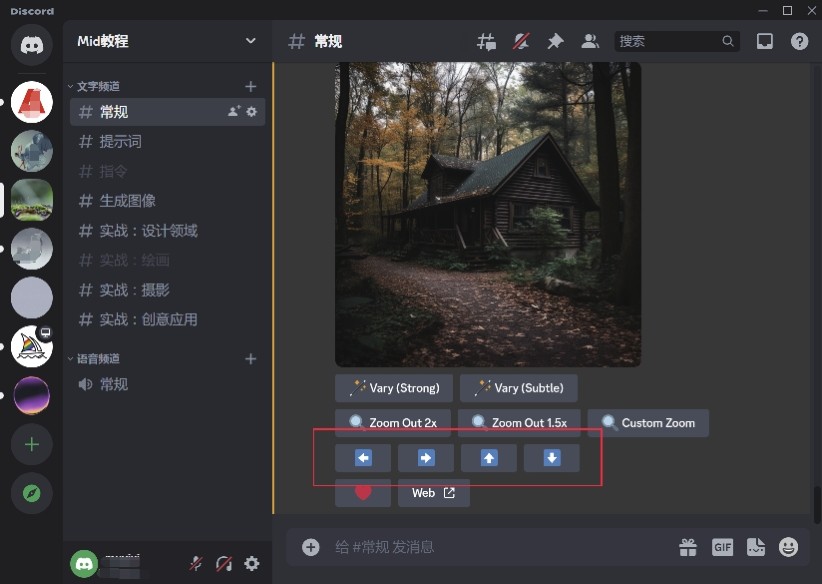822x584 pixels.
Task: Send a gift with Nitro icon
Action: pyautogui.click(x=687, y=547)
